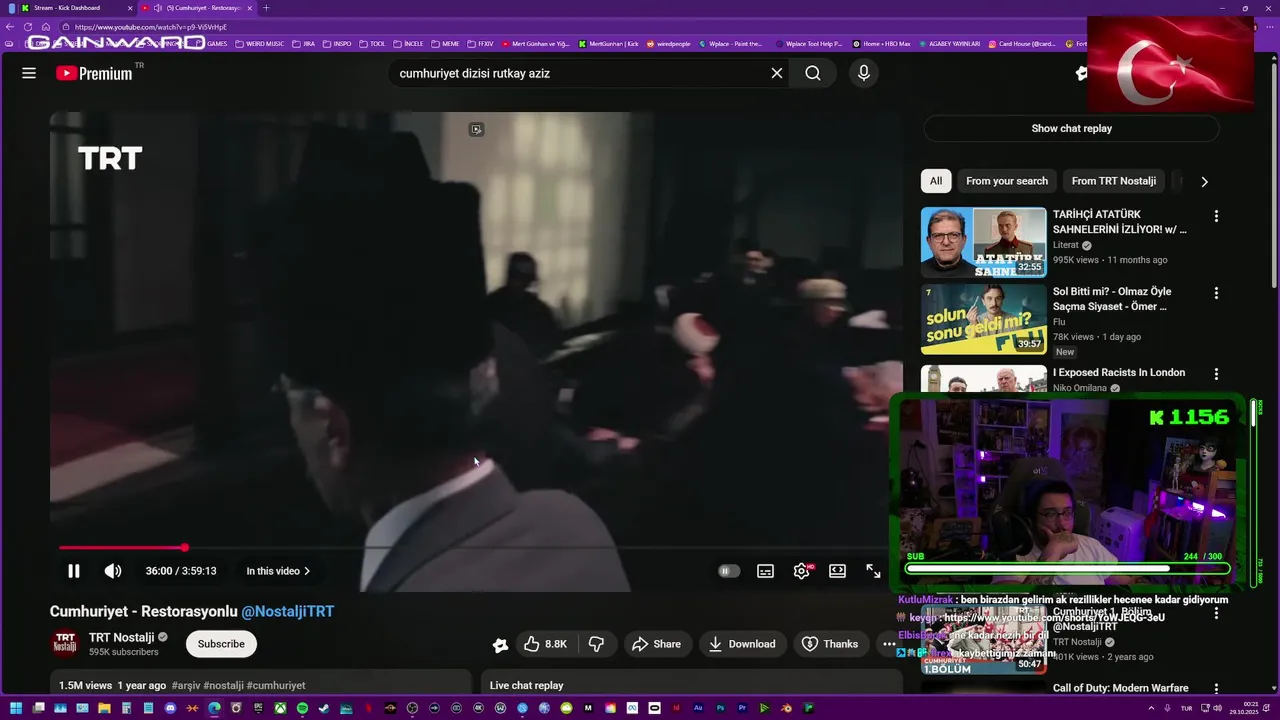The height and width of the screenshot is (720, 1280).
Task: Expand the In this video chapters
Action: 278,571
